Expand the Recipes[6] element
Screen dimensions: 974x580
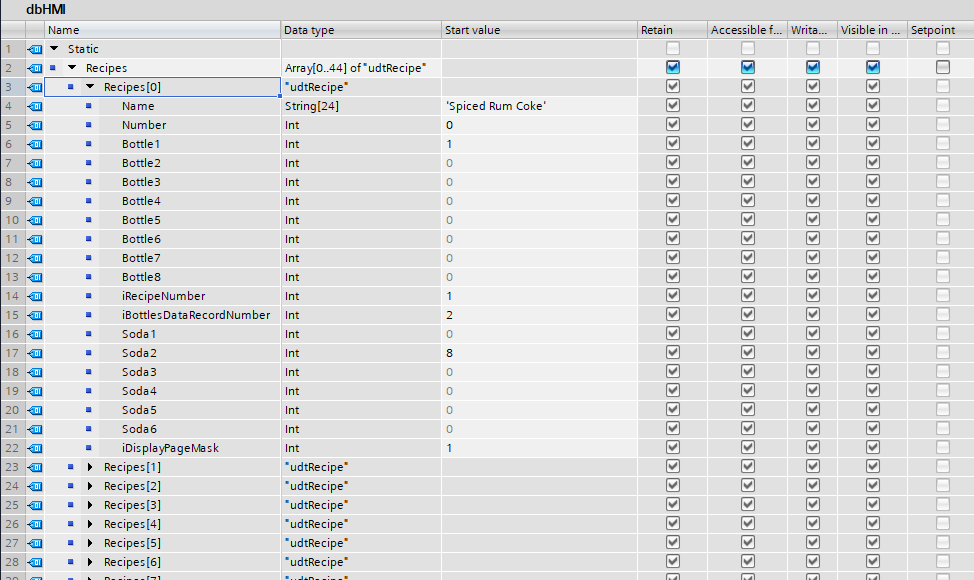coord(90,562)
